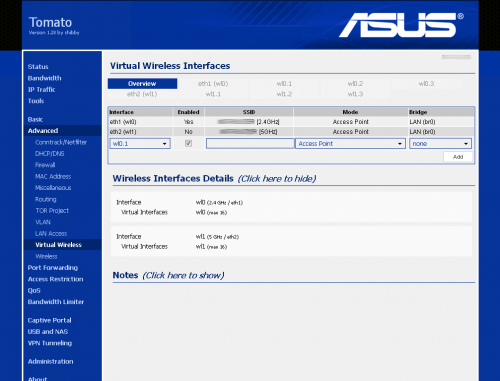Focus the empty SSID input field
The height and width of the screenshot is (381, 500).
[250, 144]
